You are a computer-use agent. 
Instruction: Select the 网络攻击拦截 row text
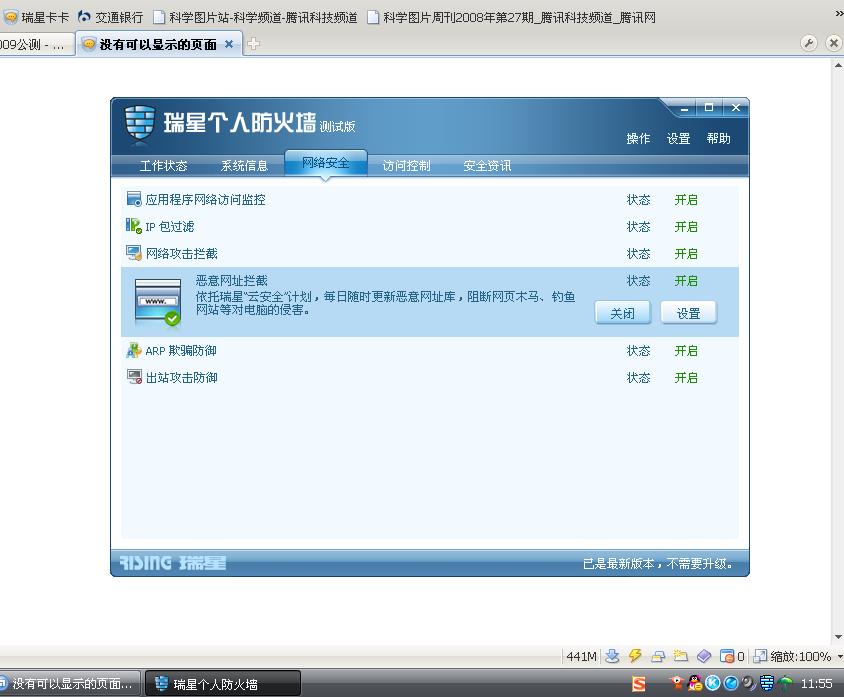[181, 254]
